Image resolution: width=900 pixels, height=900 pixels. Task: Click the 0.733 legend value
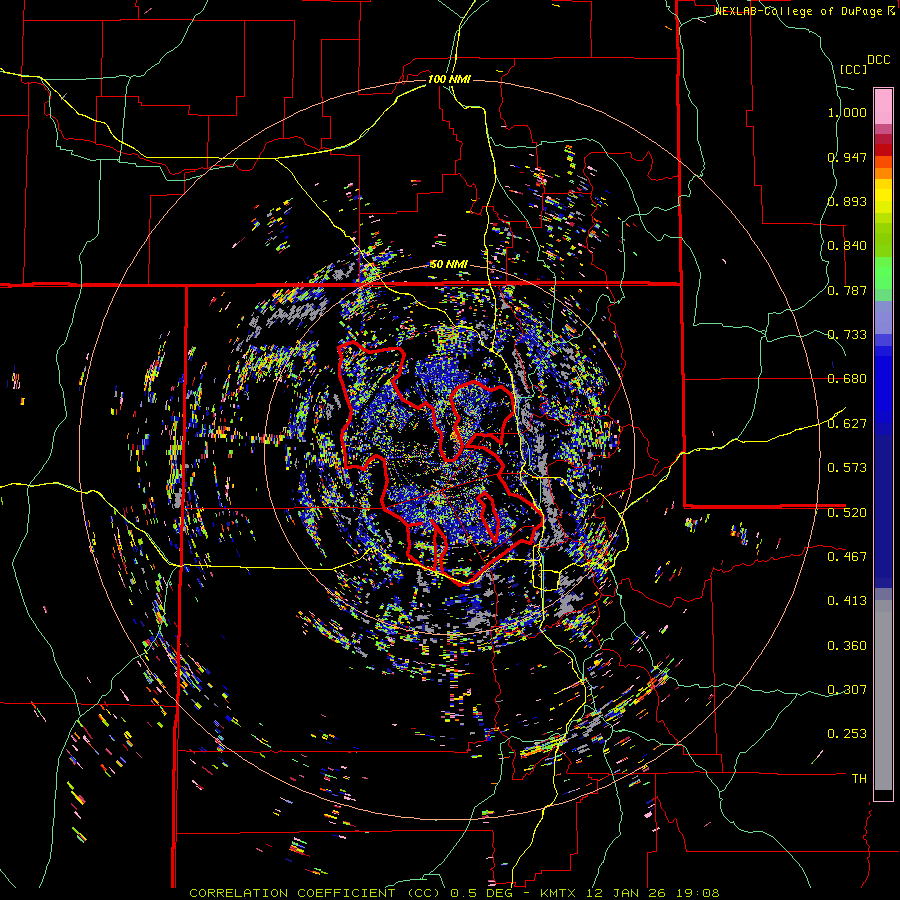coord(847,335)
